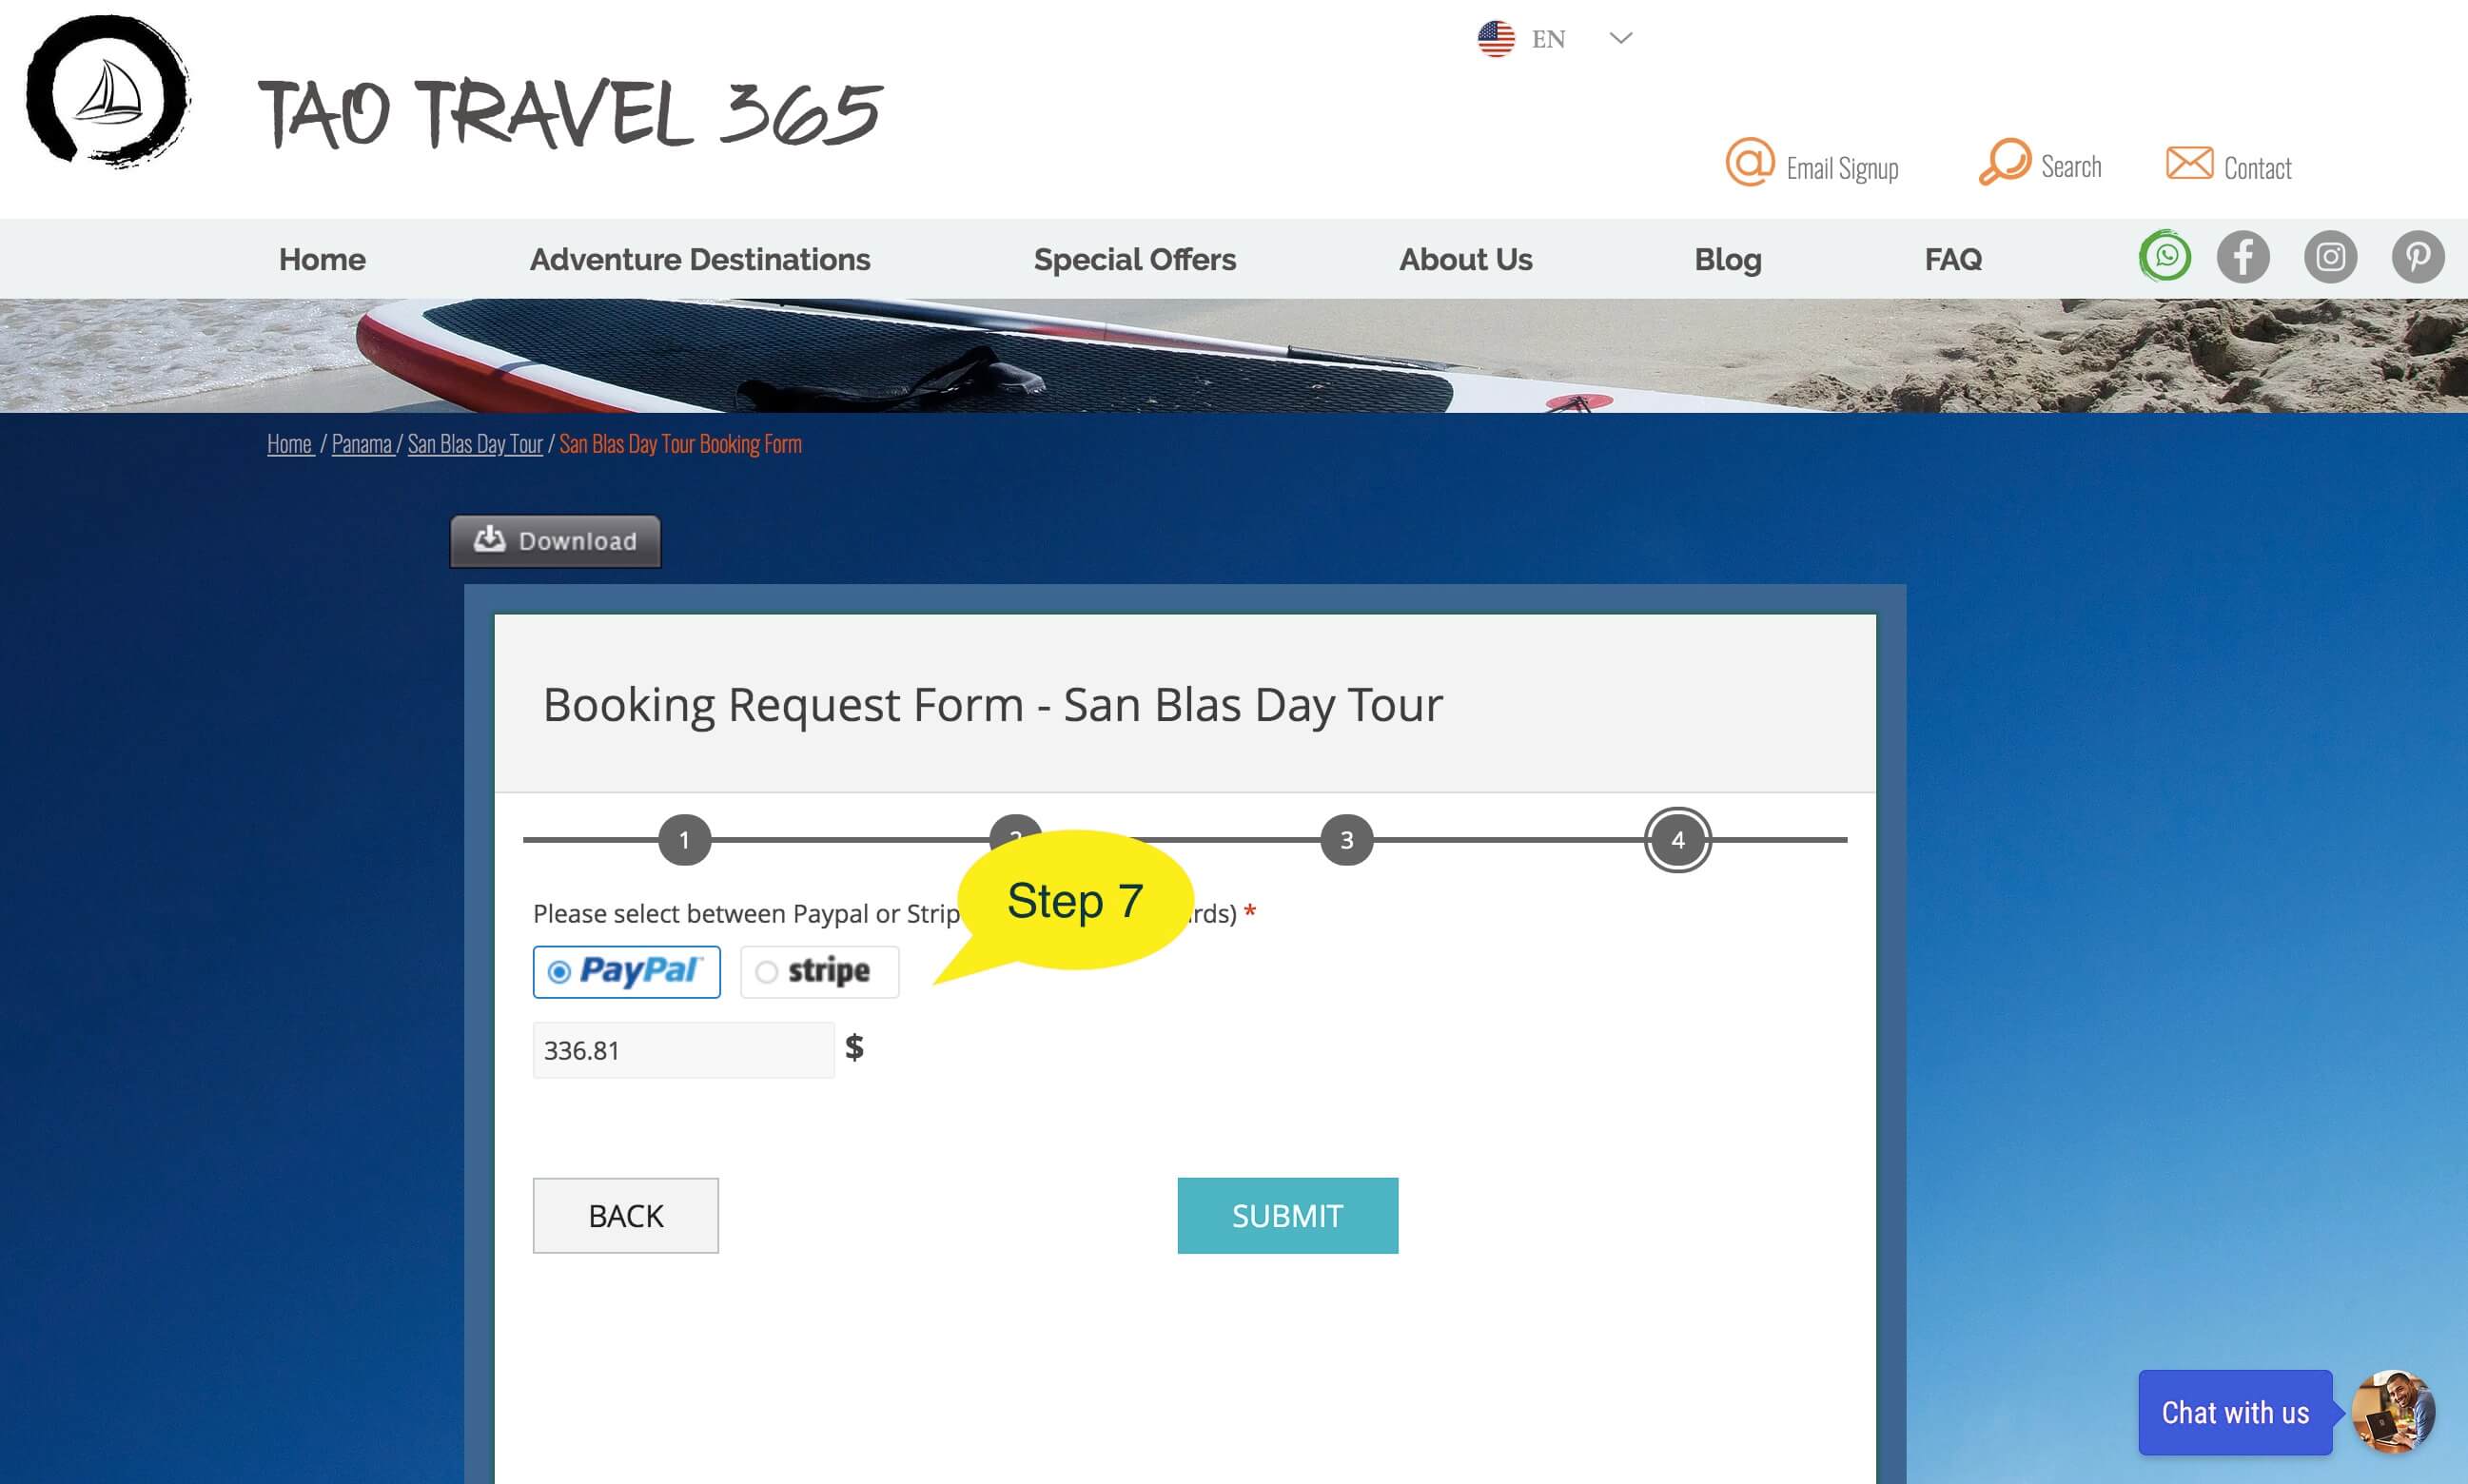Jump to form step 3 marker
This screenshot has height=1484, width=2468.
(x=1346, y=839)
